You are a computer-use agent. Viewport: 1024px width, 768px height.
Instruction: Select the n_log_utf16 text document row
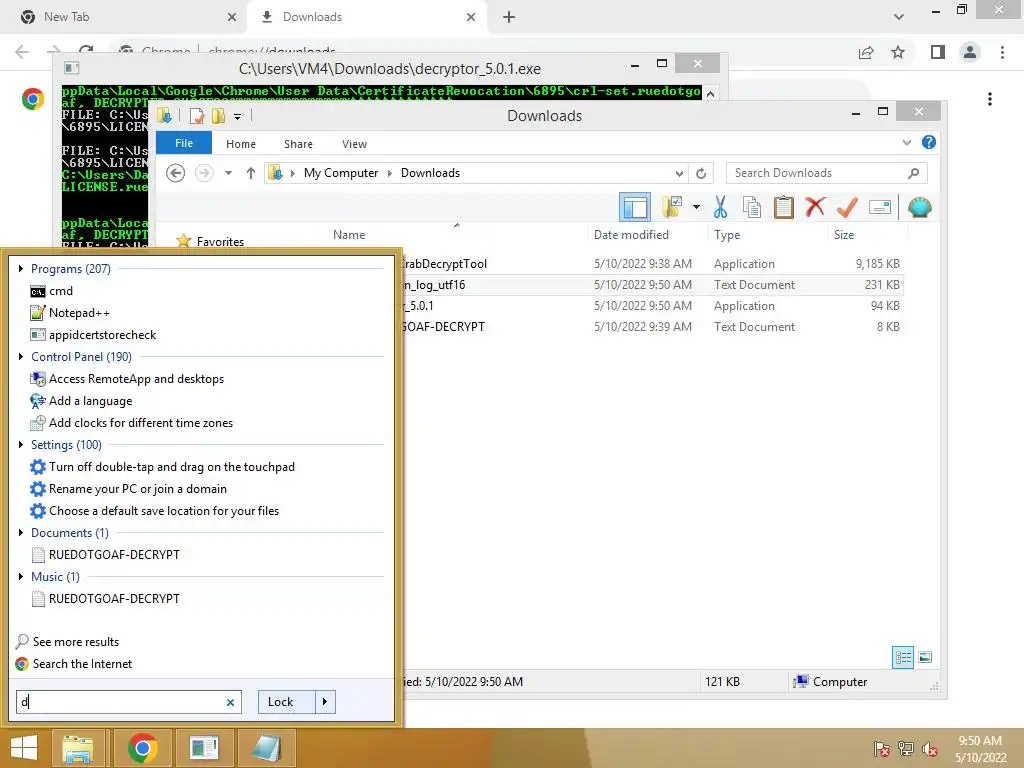click(653, 285)
